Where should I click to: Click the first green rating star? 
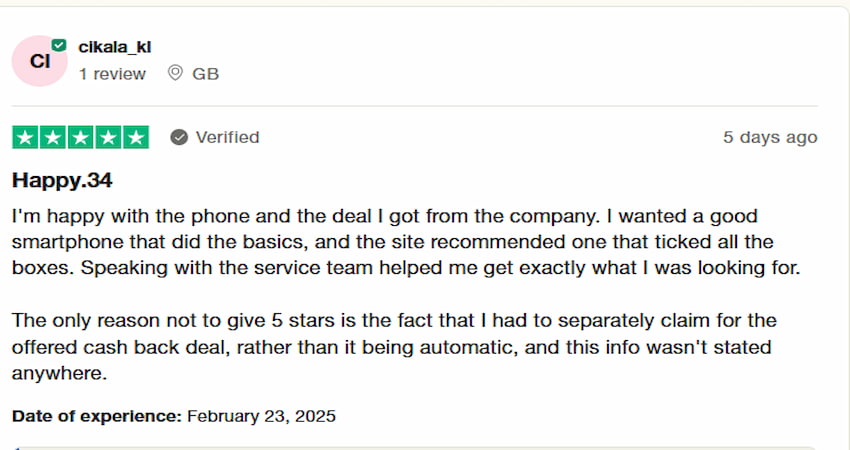pyautogui.click(x=25, y=138)
